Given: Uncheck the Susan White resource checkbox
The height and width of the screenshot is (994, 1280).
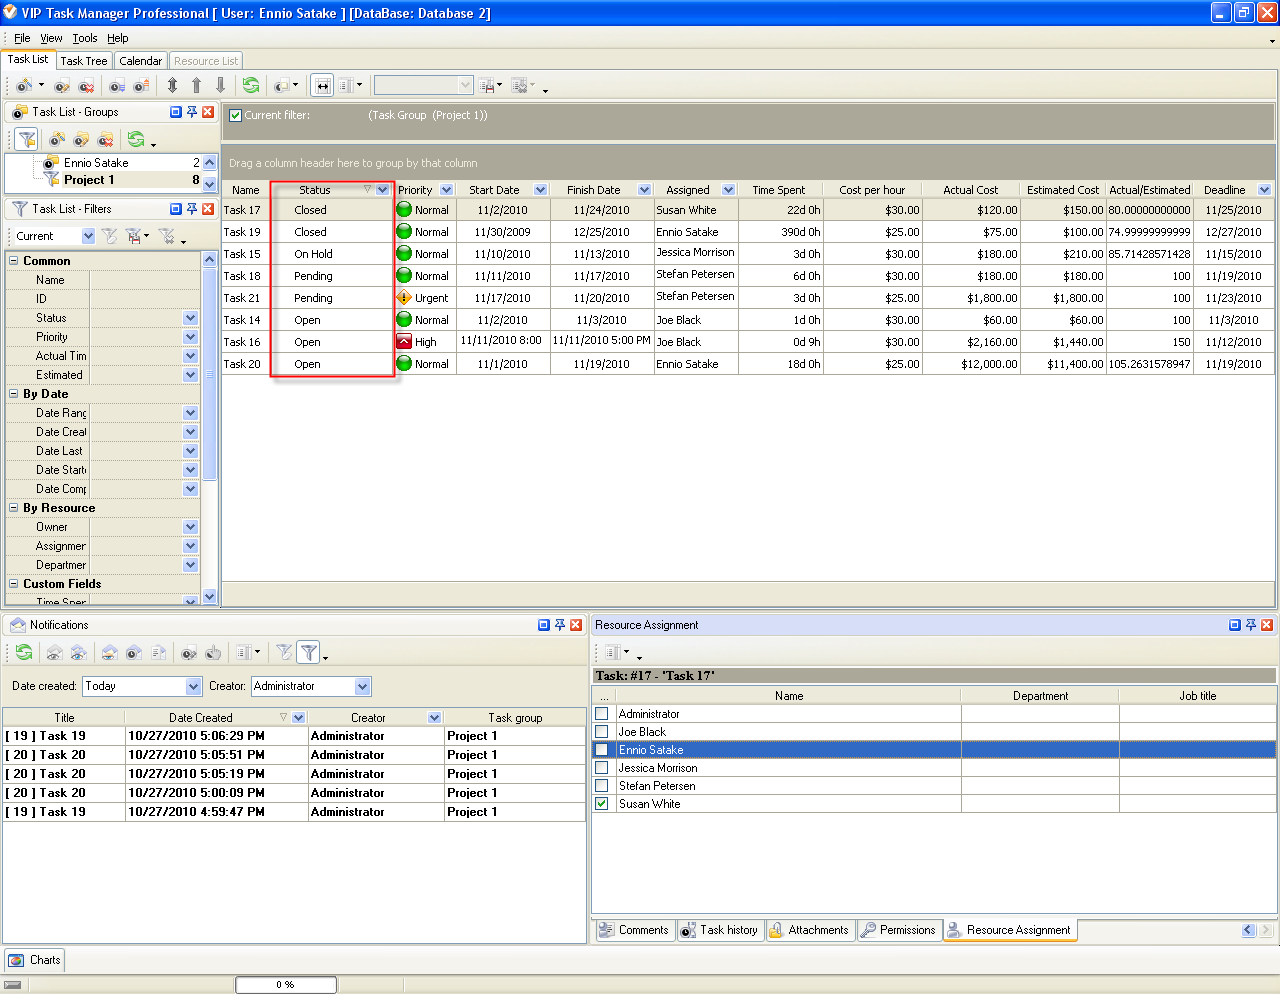Looking at the screenshot, I should [602, 804].
